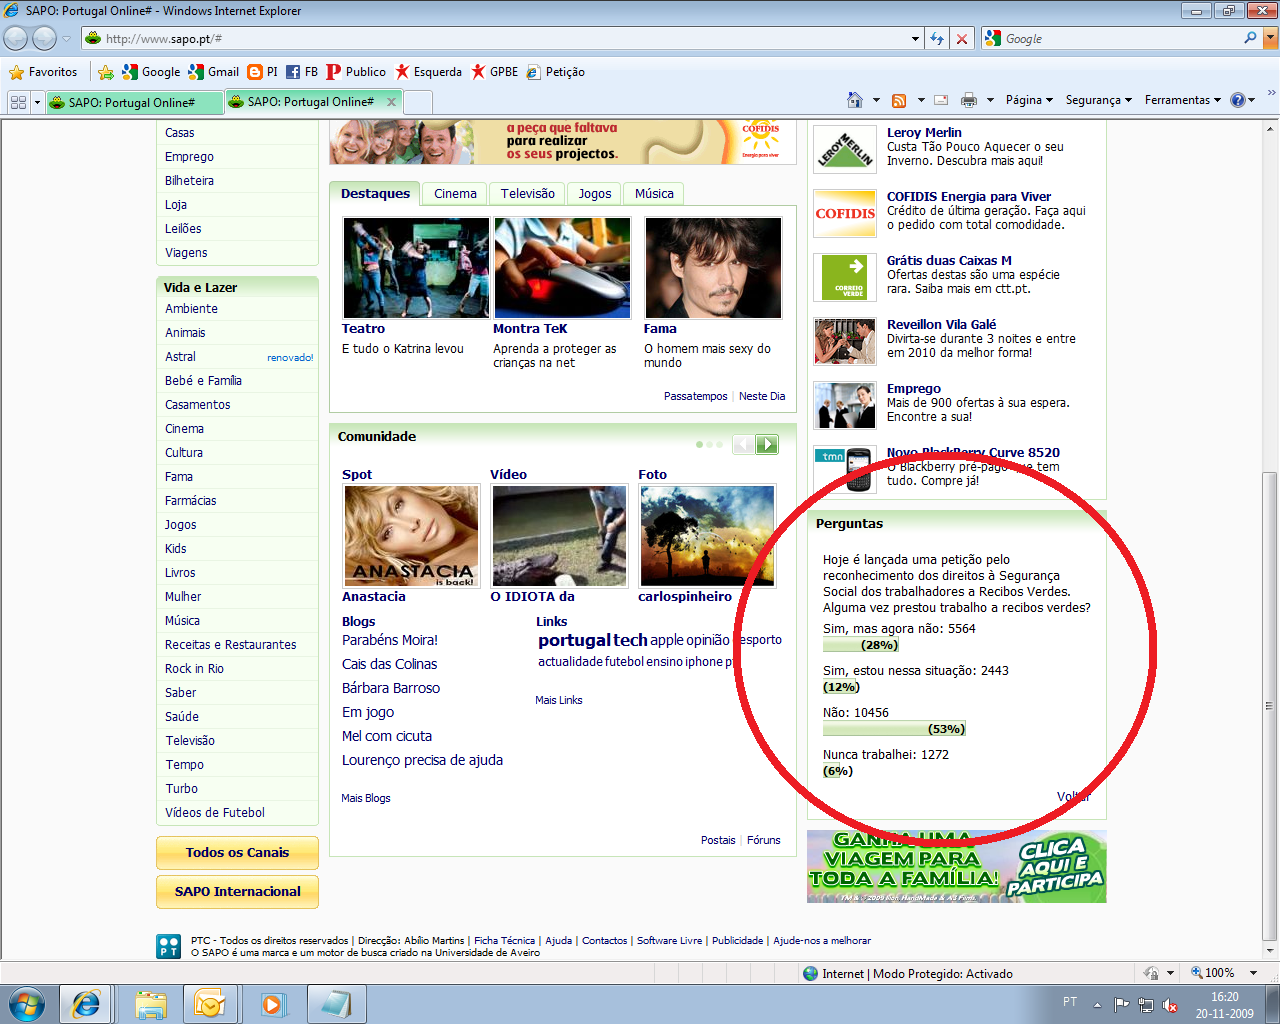Open Farmácias in Vida e Lazer
Image resolution: width=1280 pixels, height=1024 pixels.
click(x=191, y=501)
